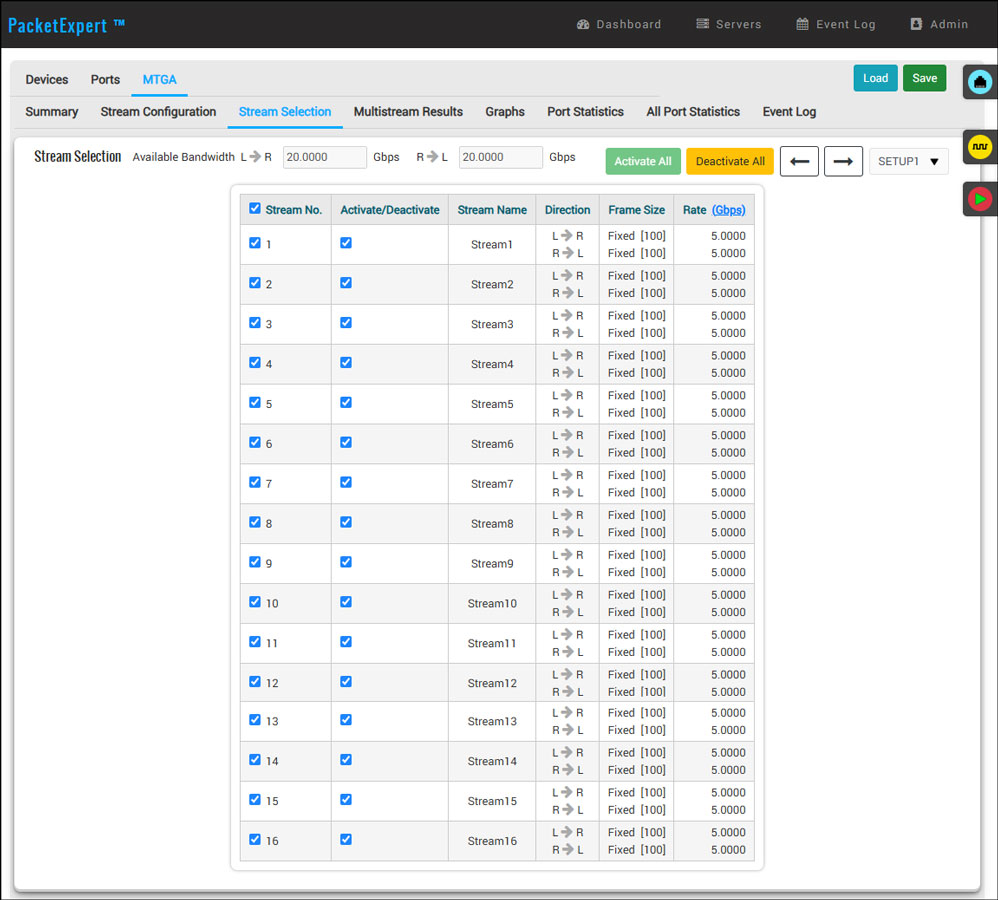Screen dimensions: 998x900
Task: Toggle Activate checkbox for Stream3
Action: click(346, 323)
